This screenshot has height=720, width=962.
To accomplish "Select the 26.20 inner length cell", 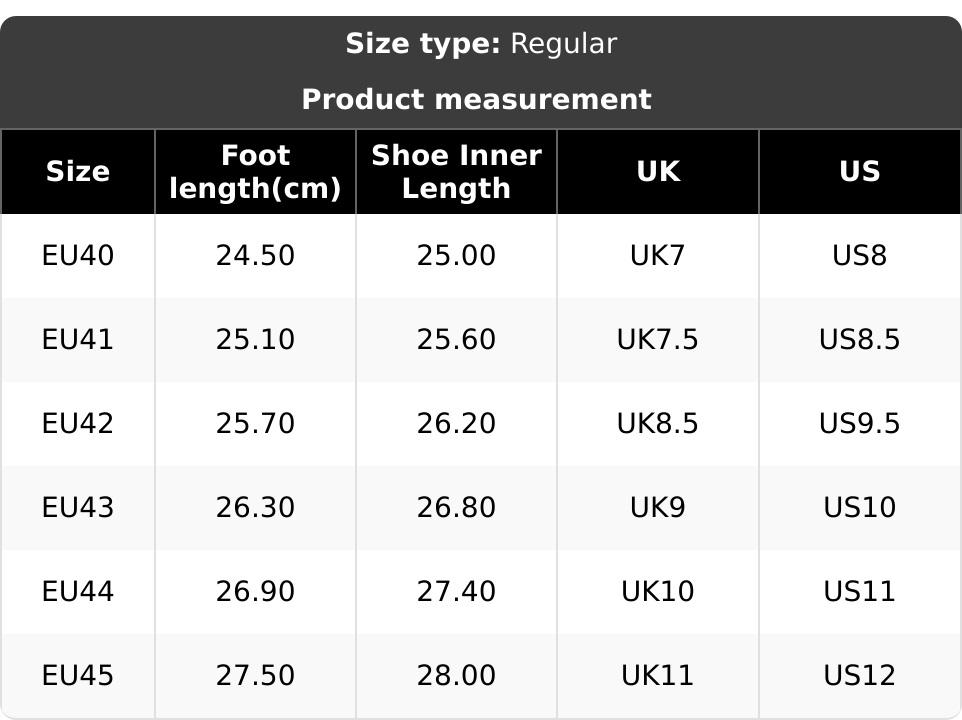I will [456, 424].
